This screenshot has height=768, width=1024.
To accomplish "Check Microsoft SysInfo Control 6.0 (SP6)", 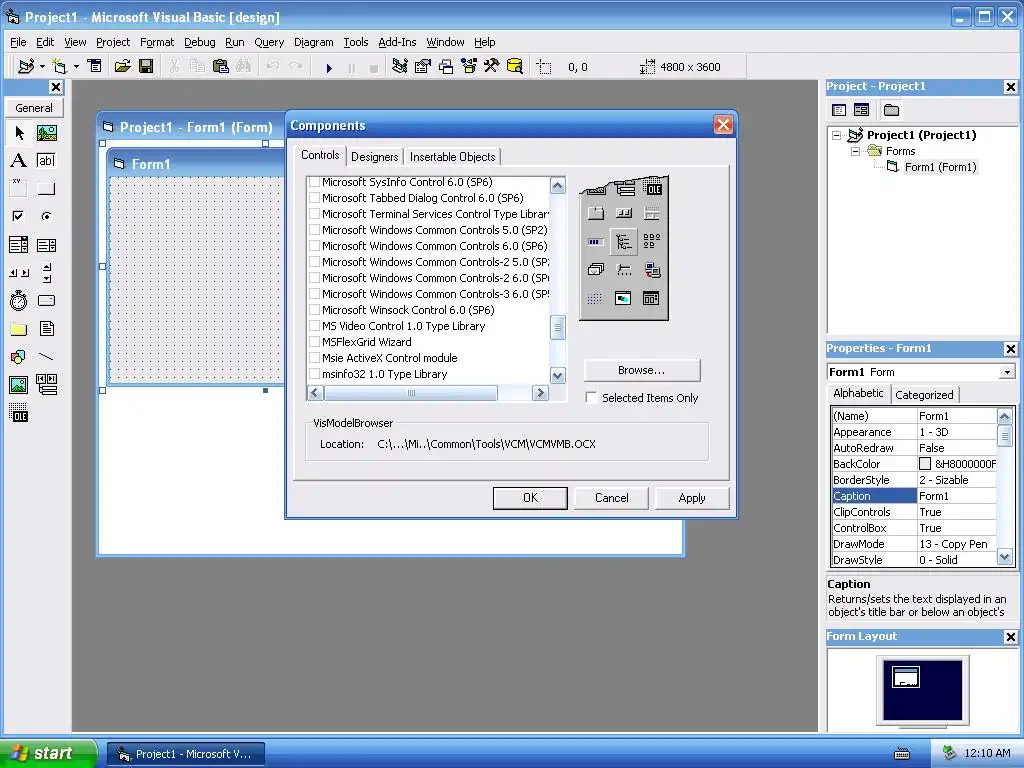I will click(x=314, y=182).
